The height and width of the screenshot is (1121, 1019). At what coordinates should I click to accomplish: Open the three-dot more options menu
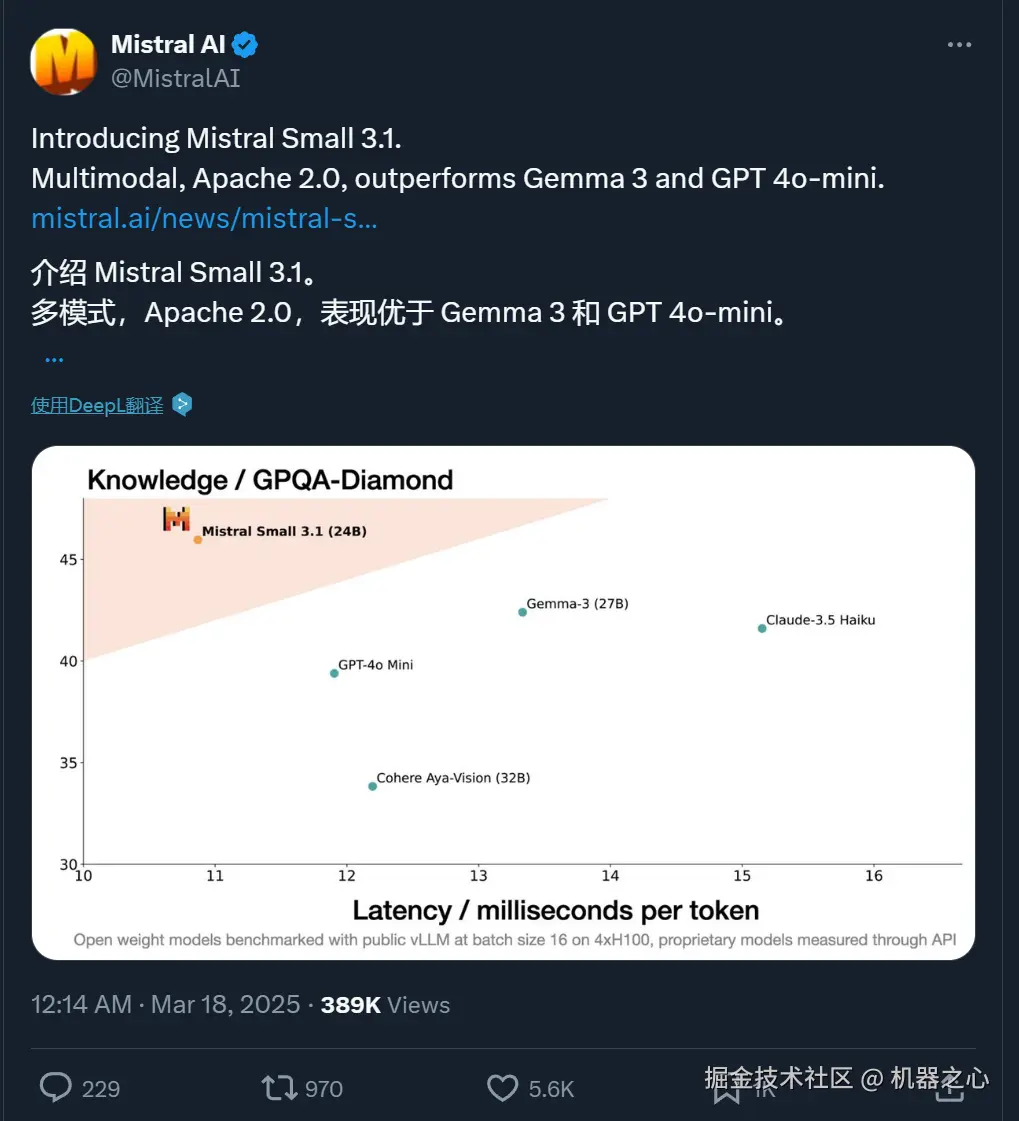(959, 44)
